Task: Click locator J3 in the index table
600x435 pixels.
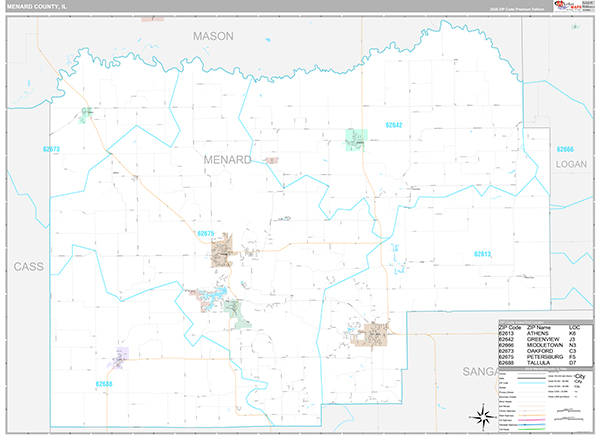Action: pos(572,339)
